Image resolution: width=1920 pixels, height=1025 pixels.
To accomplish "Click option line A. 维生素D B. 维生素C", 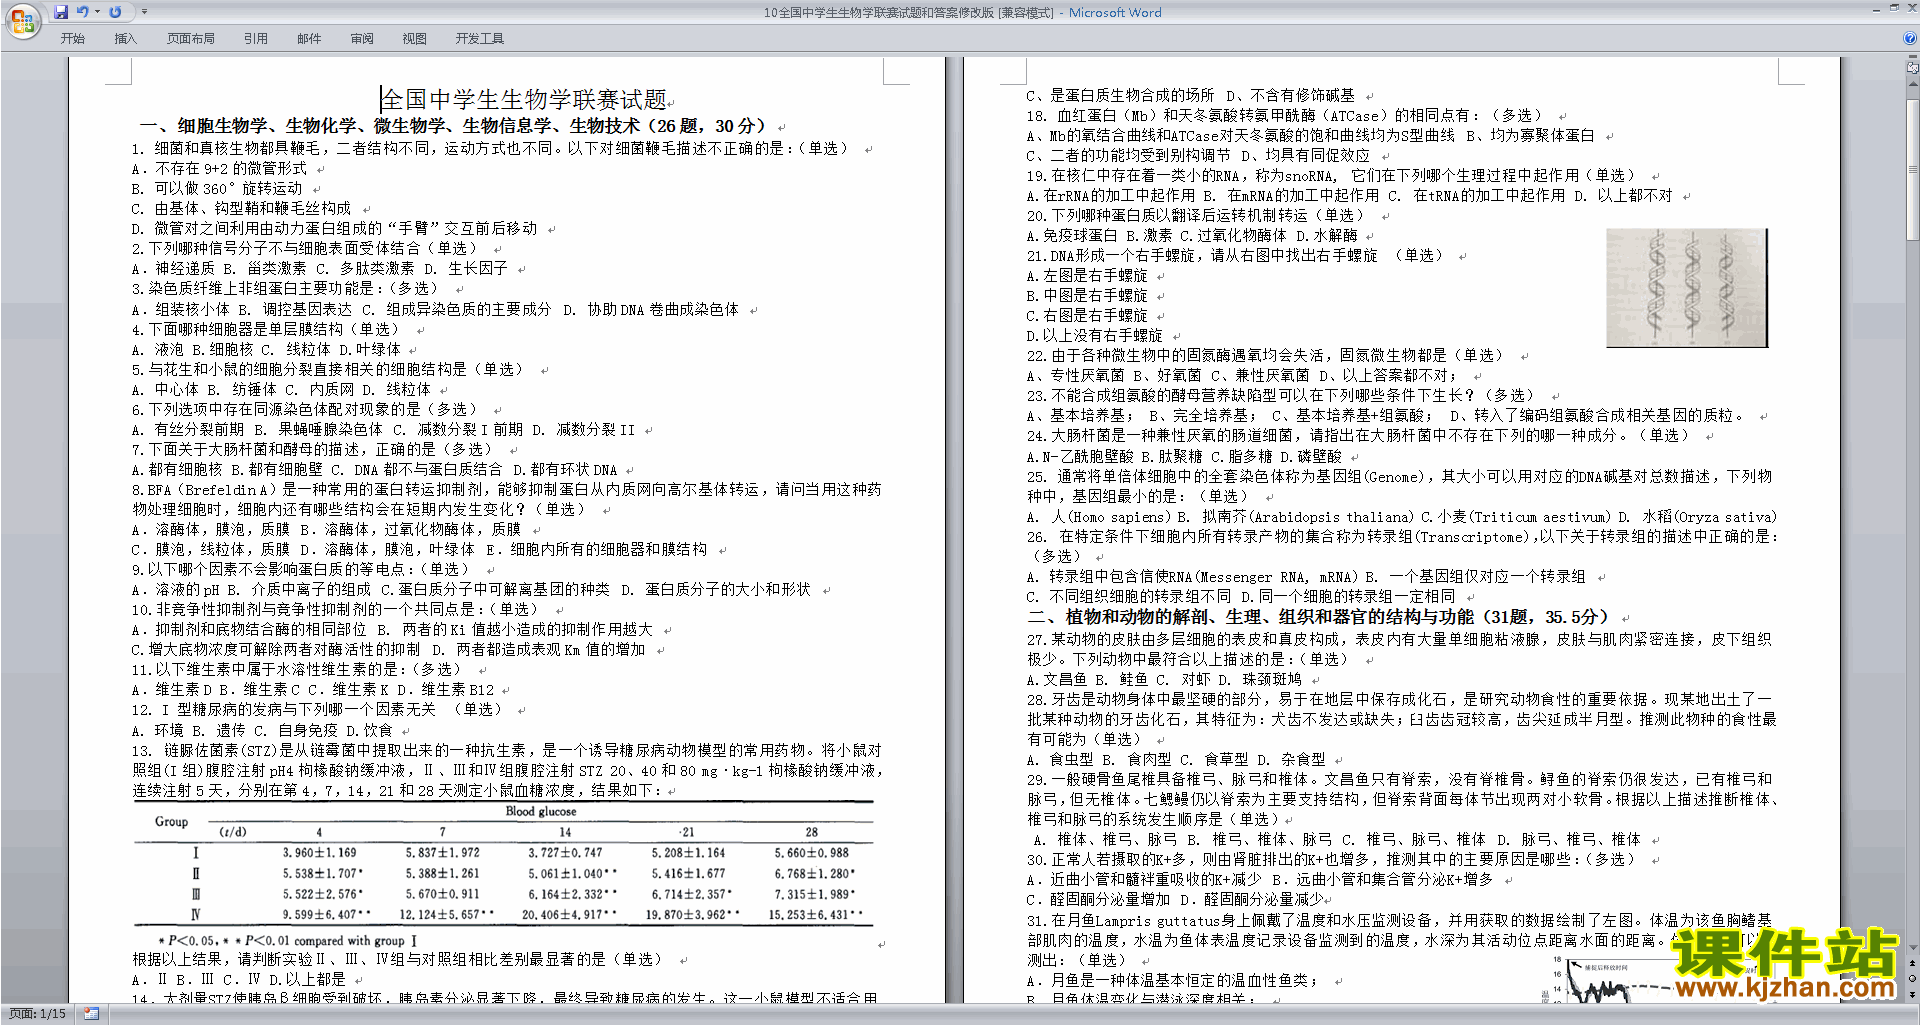I will click(x=313, y=690).
